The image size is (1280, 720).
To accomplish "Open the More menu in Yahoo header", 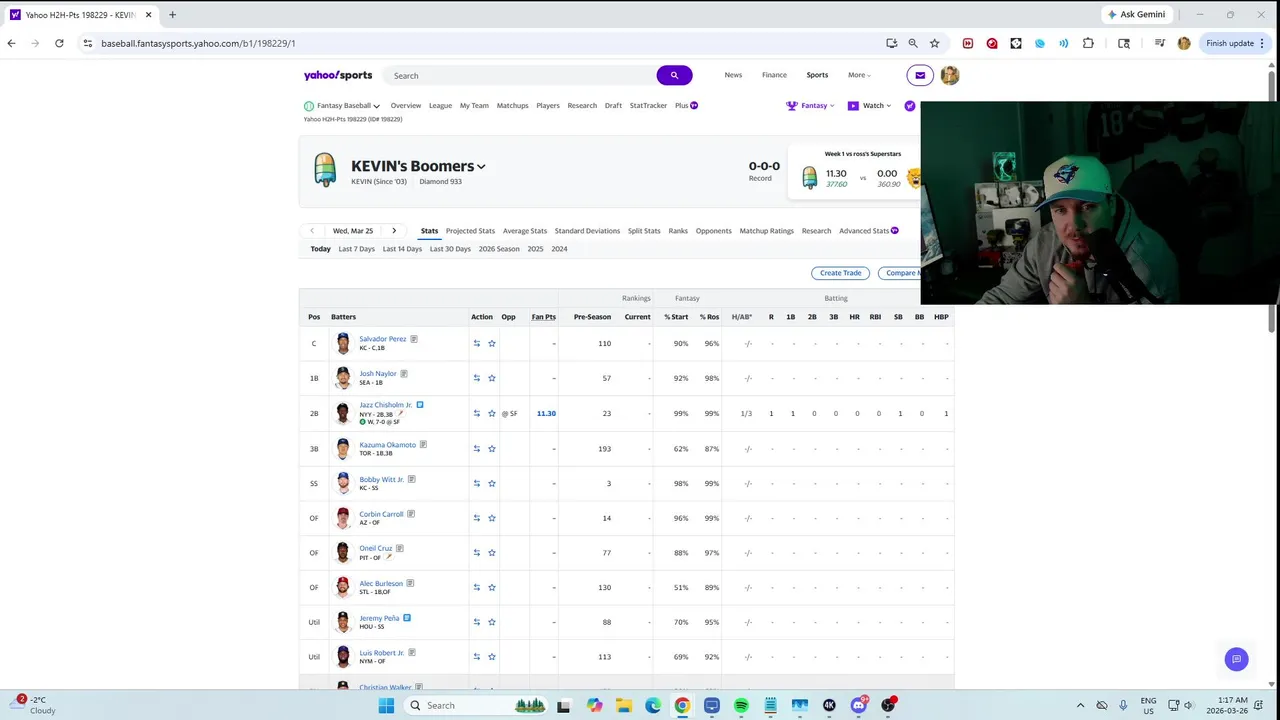I will point(859,75).
